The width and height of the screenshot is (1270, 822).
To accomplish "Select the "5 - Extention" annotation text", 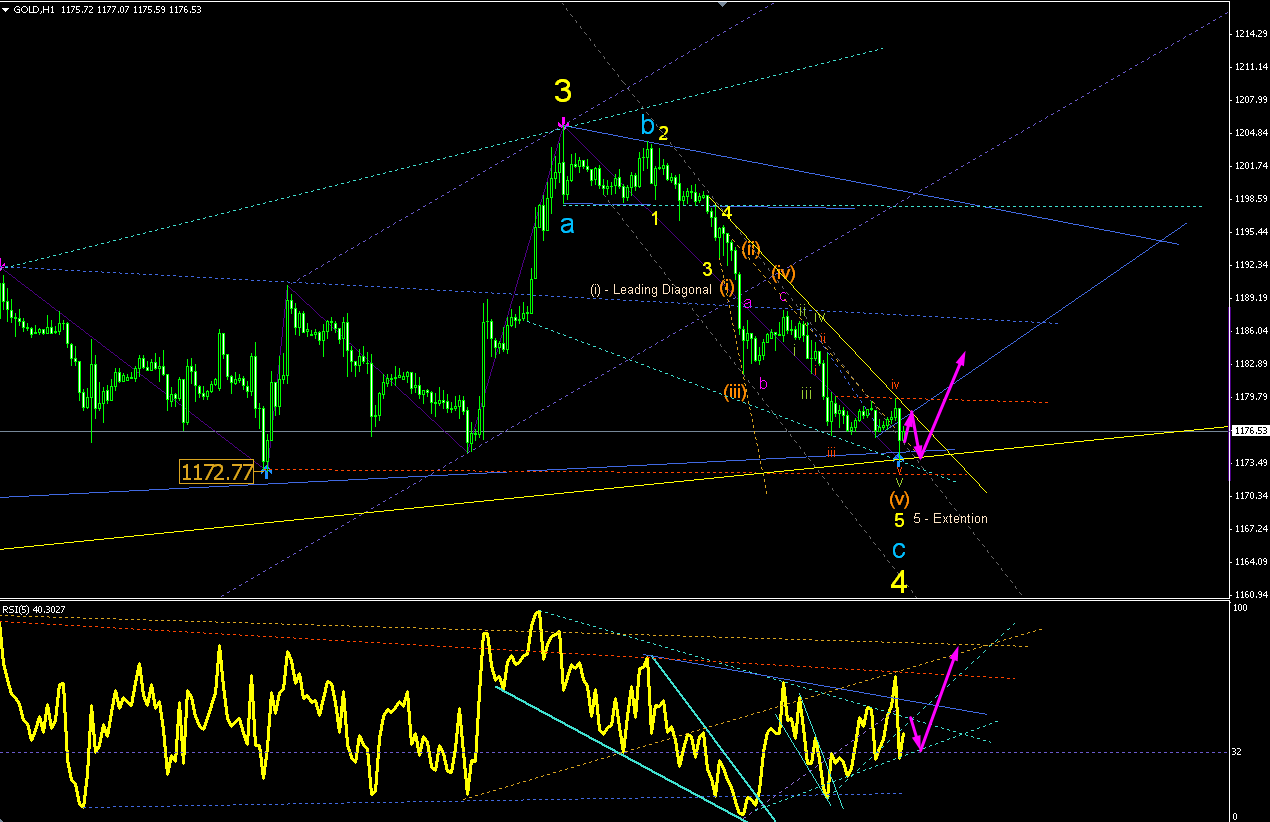I will (x=950, y=518).
